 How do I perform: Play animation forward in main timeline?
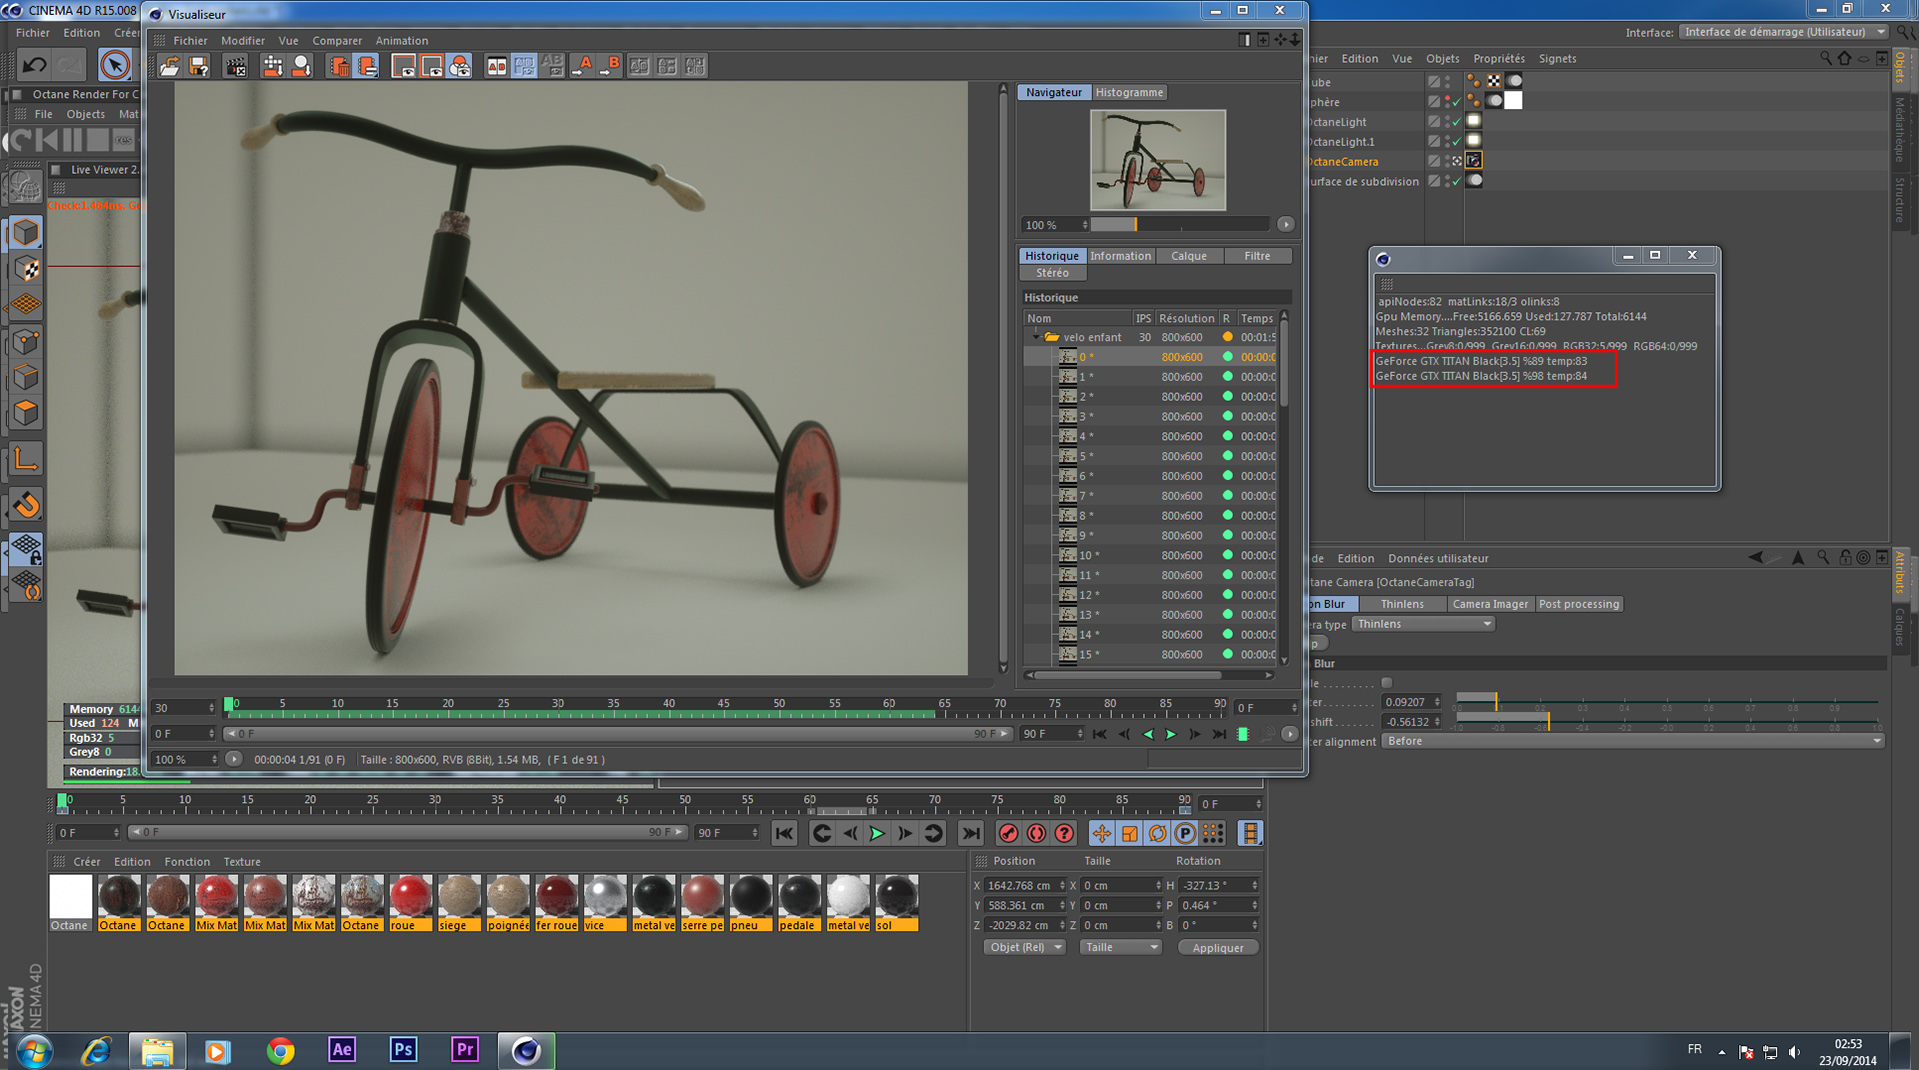(x=877, y=833)
